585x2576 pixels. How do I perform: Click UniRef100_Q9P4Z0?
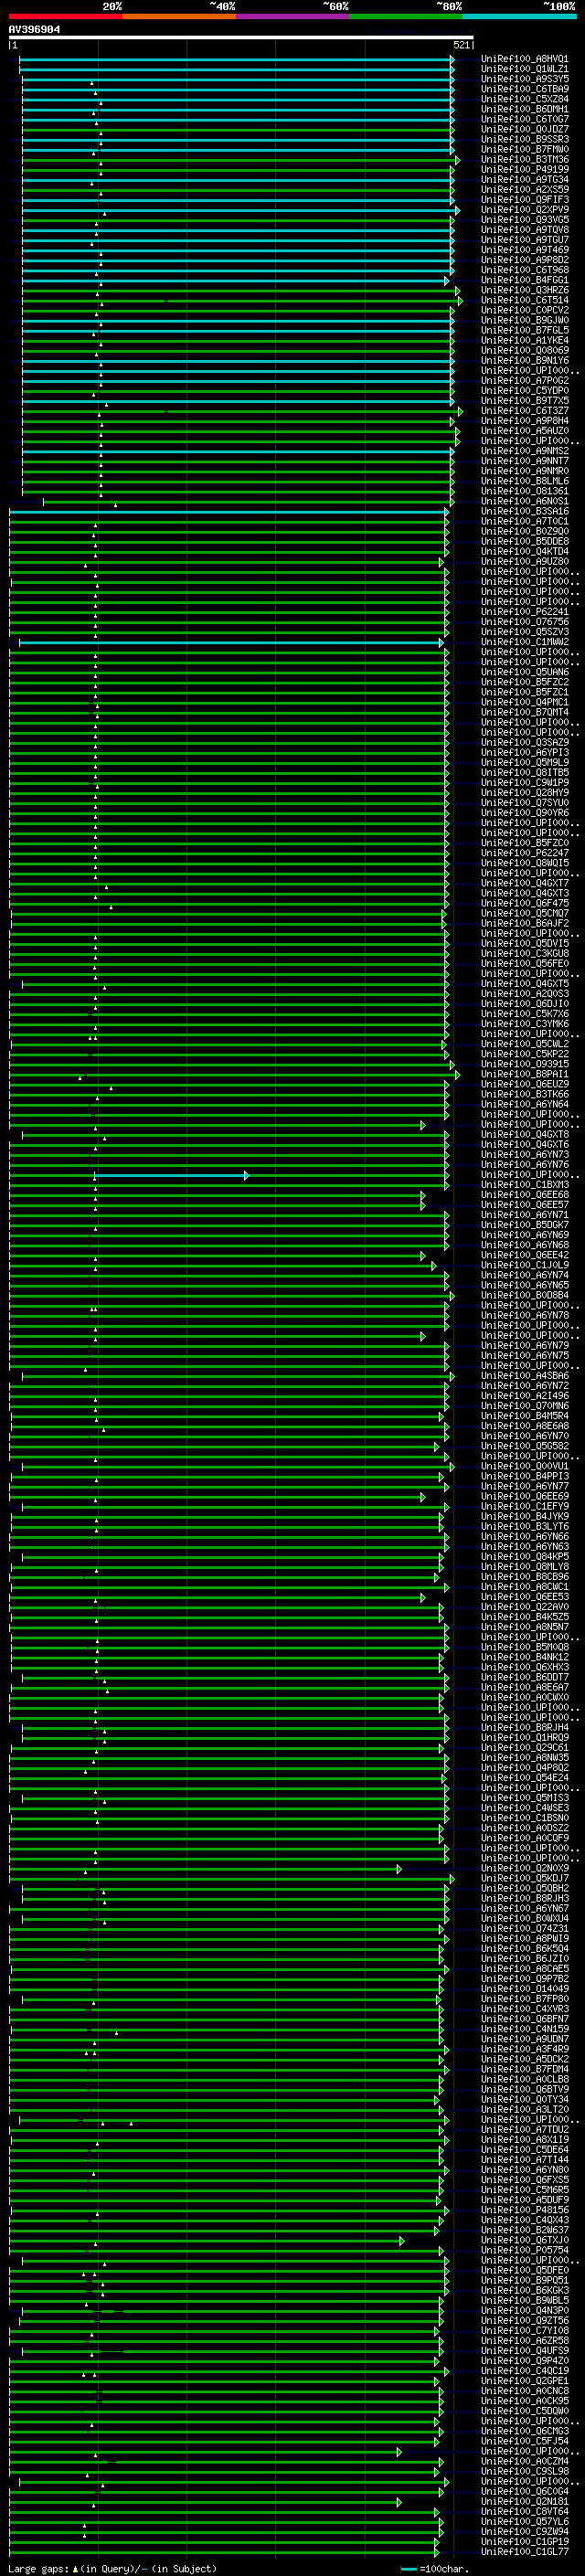[524, 2360]
